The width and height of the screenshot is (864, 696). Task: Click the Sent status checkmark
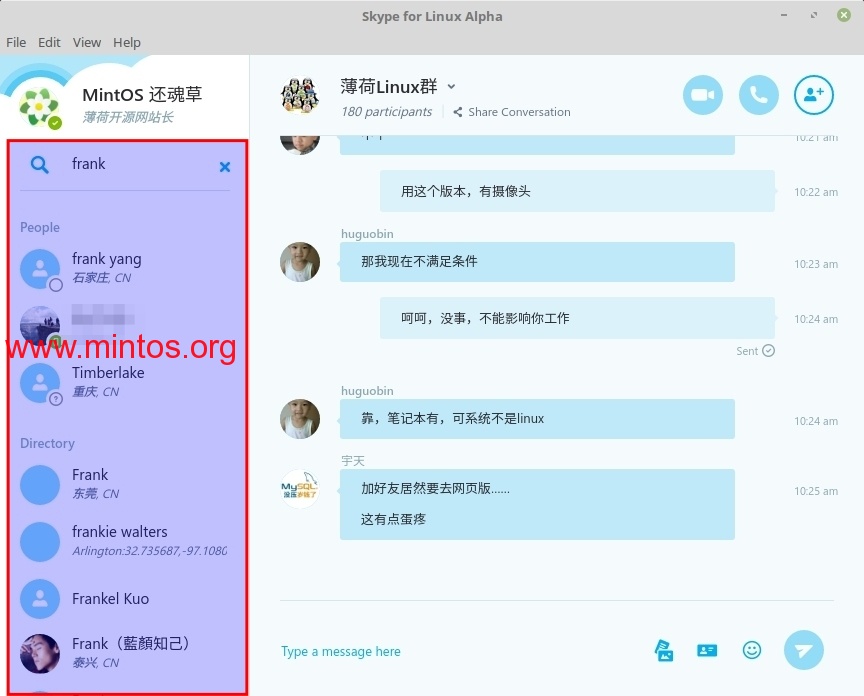[x=768, y=350]
